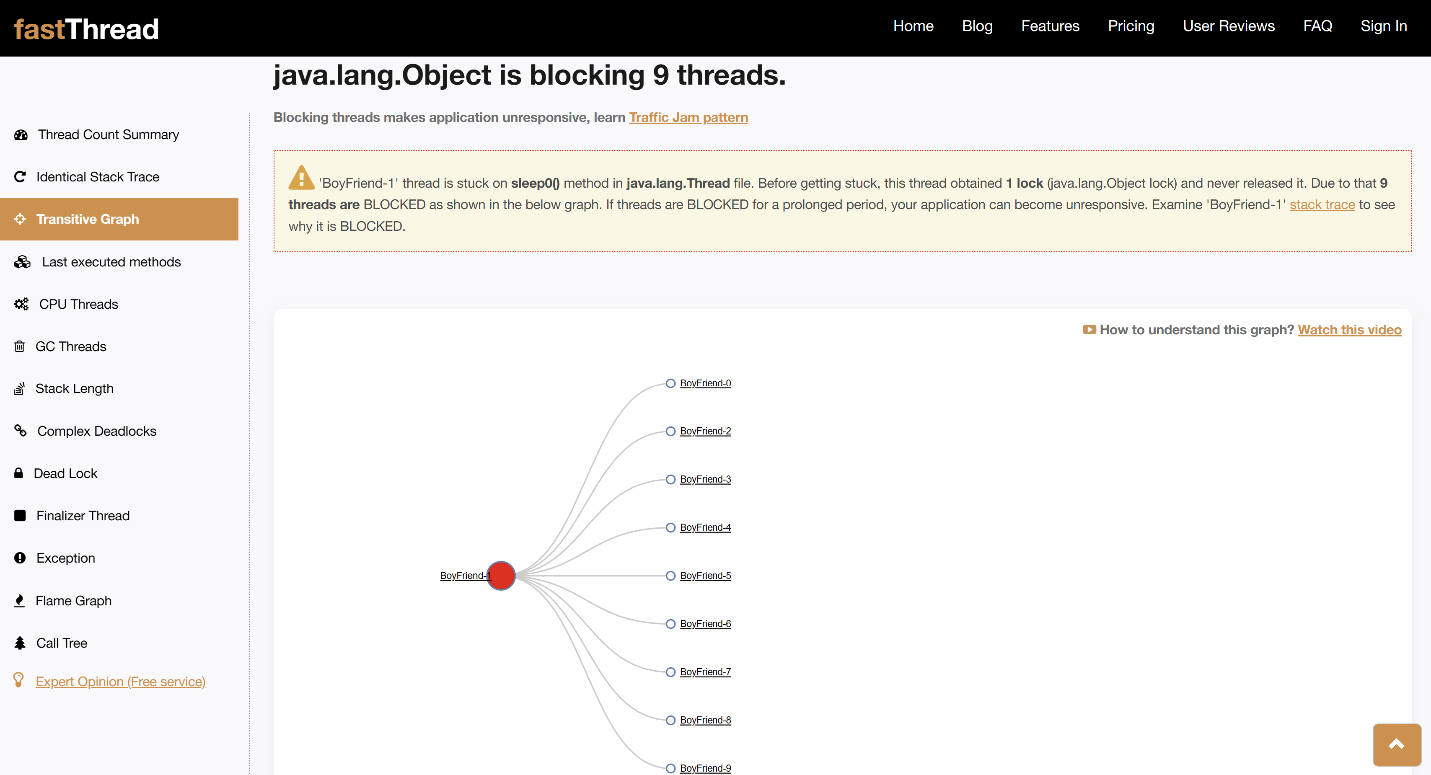Click the BoyFriend-8 thread label
1431x775 pixels.
click(706, 720)
